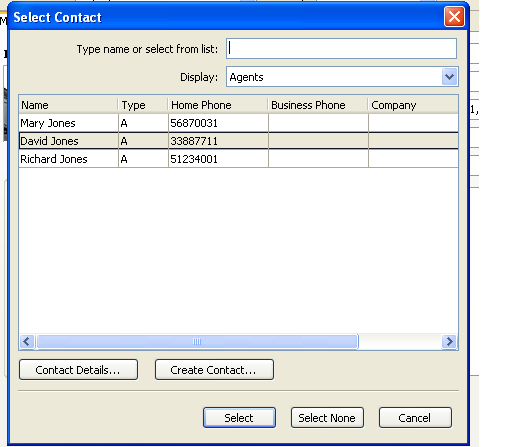Click the Create Contact button

click(214, 370)
